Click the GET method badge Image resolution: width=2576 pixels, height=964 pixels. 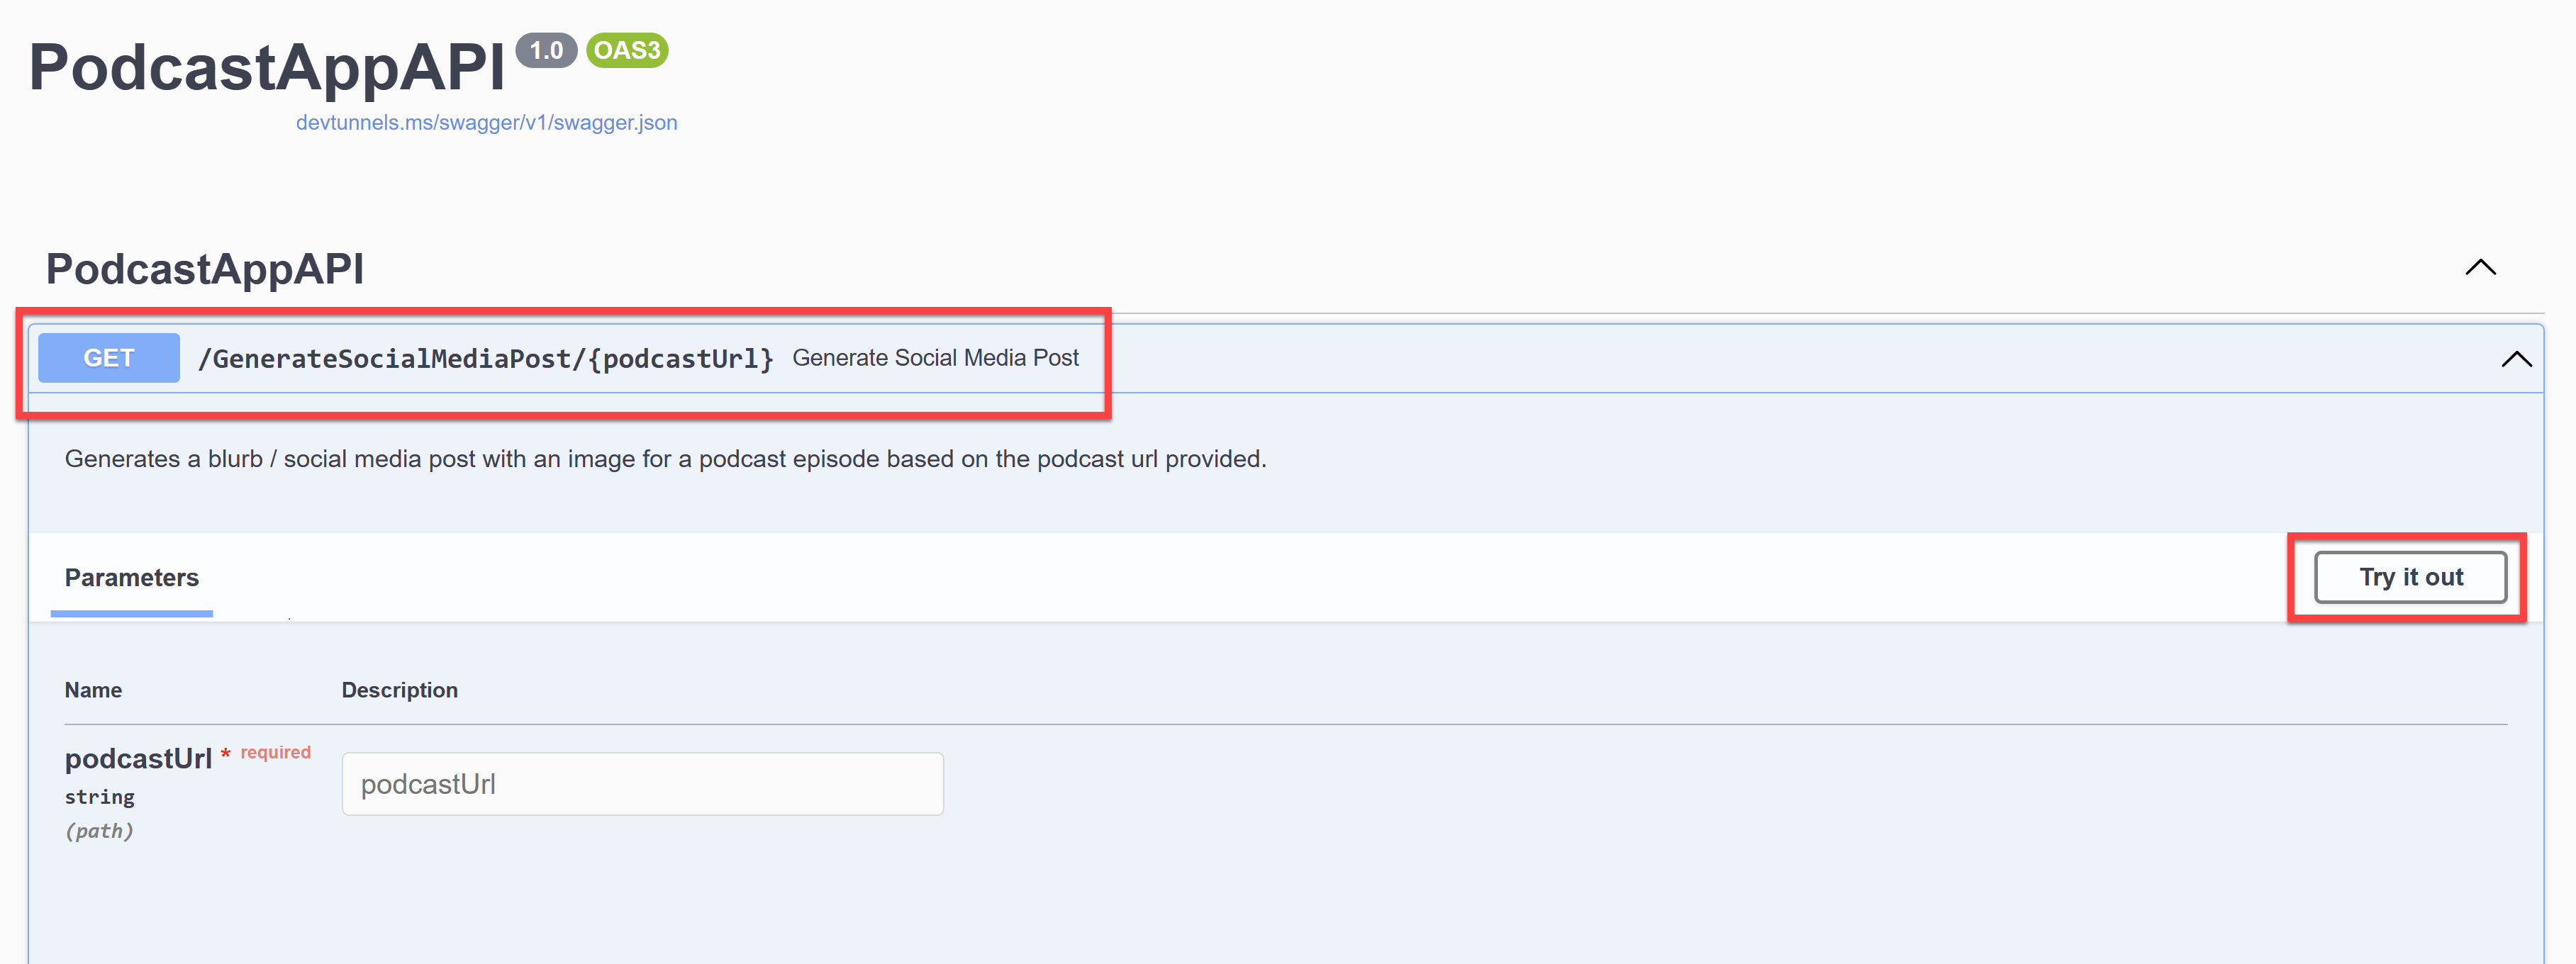[108, 357]
